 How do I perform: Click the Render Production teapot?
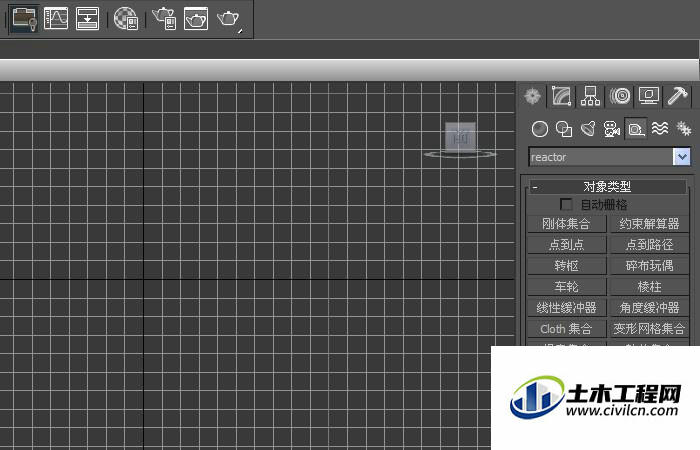coord(229,20)
